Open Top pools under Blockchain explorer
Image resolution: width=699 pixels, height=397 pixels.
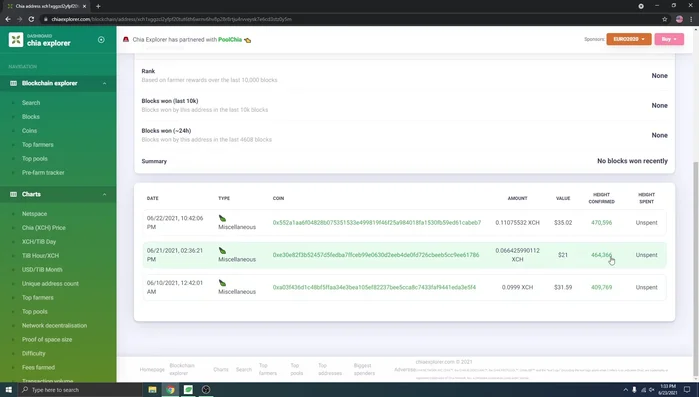[35, 159]
